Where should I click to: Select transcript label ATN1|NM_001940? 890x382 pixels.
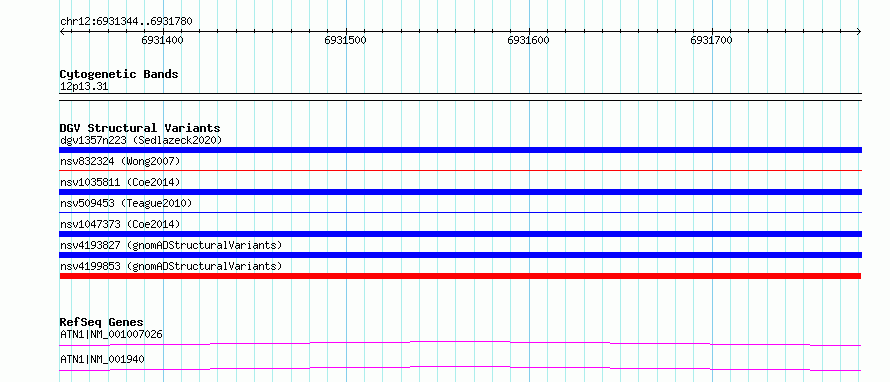[102, 359]
